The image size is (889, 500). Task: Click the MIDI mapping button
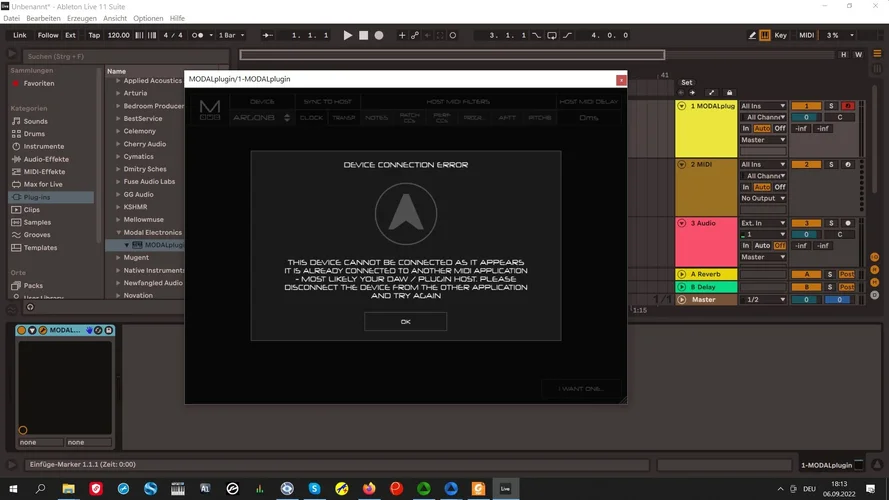point(806,35)
